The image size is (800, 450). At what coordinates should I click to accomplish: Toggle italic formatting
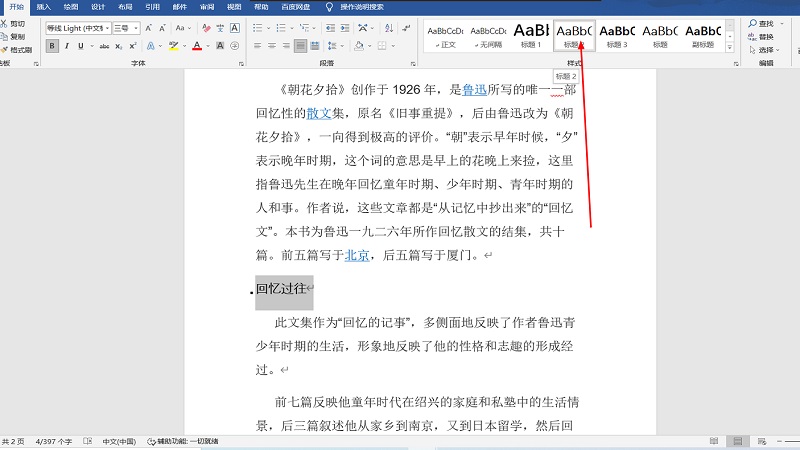(x=66, y=46)
